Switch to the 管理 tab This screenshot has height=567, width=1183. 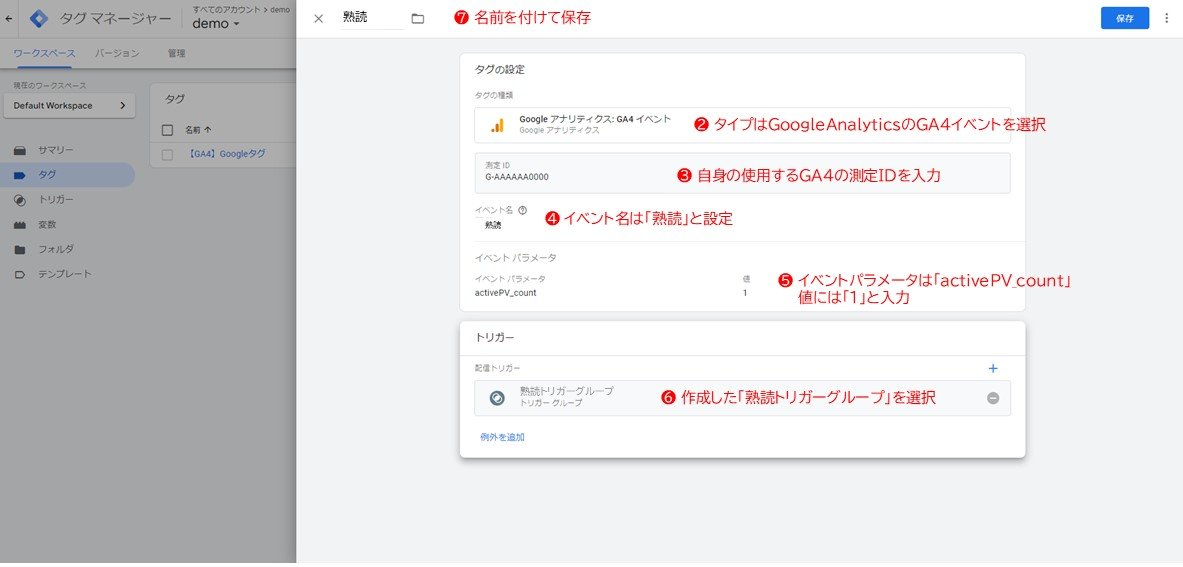click(x=177, y=54)
